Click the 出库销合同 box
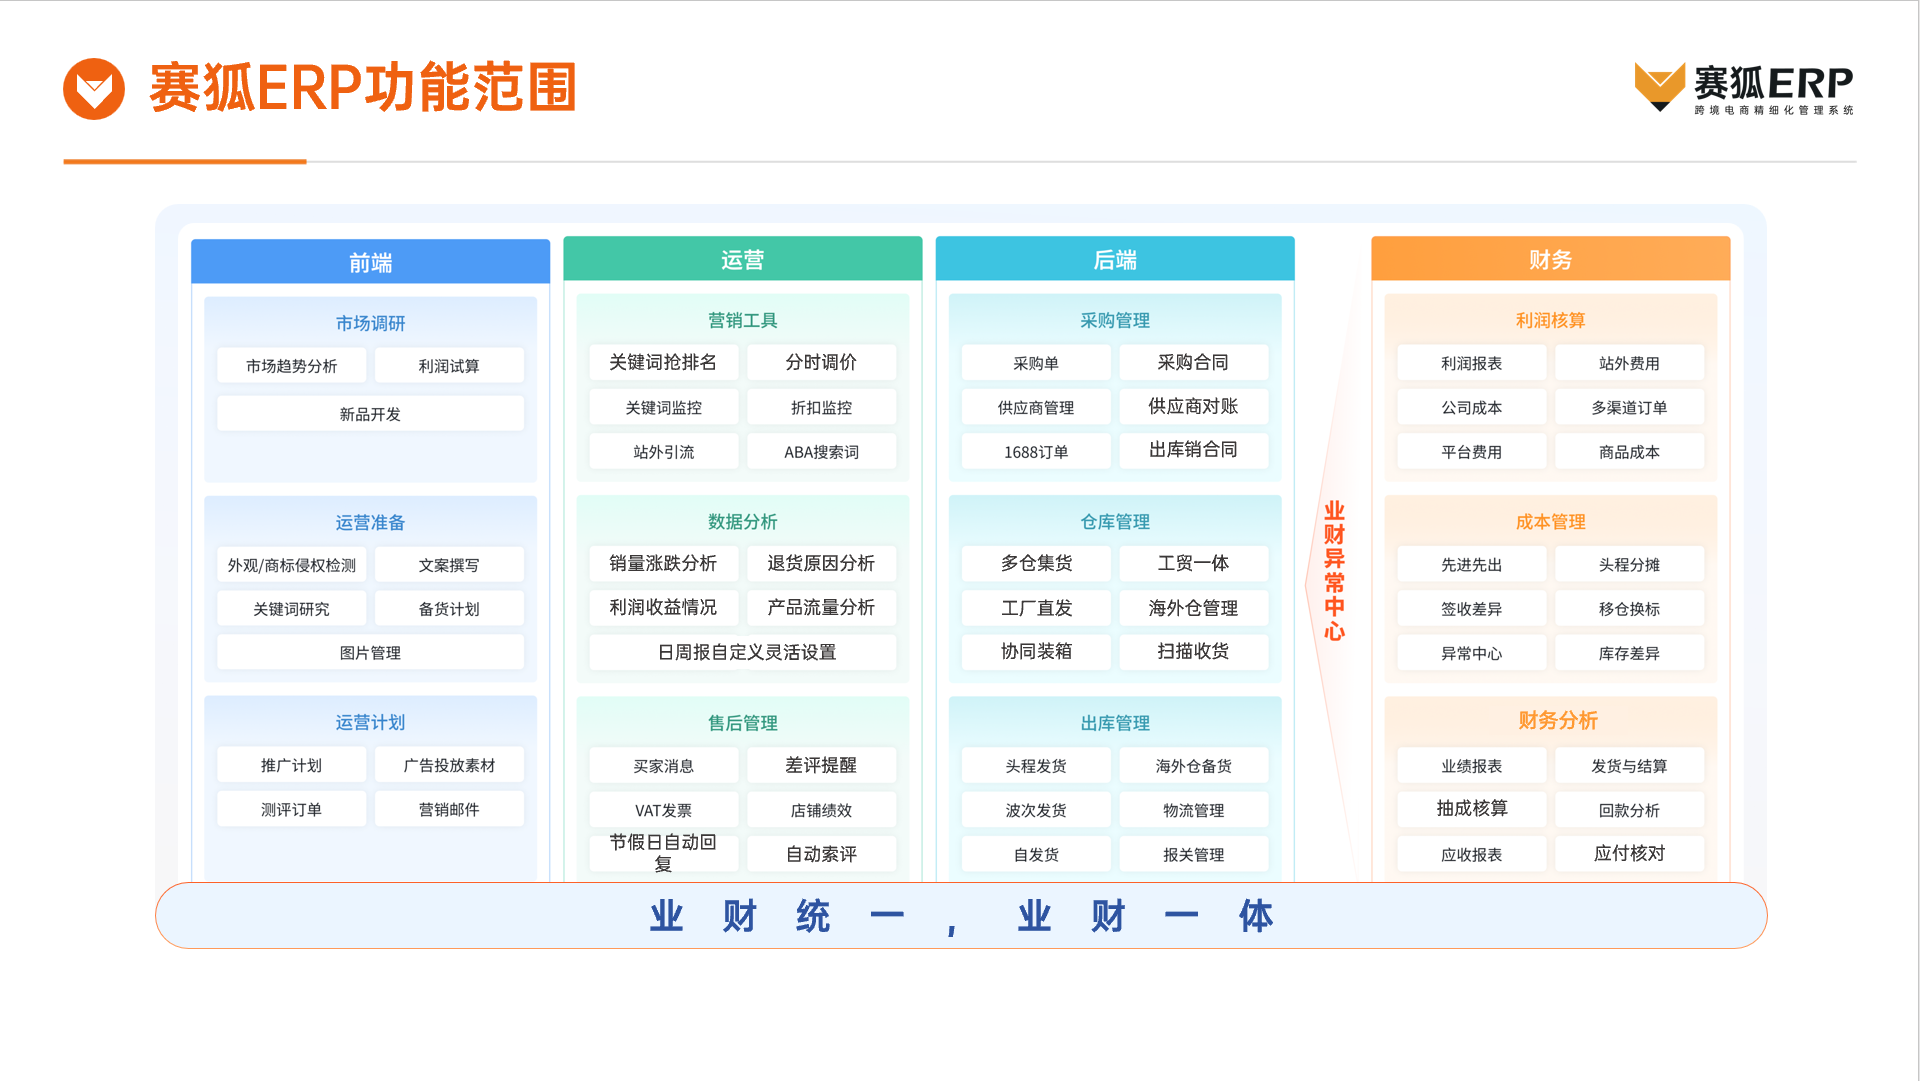The image size is (1920, 1081). 1193,450
